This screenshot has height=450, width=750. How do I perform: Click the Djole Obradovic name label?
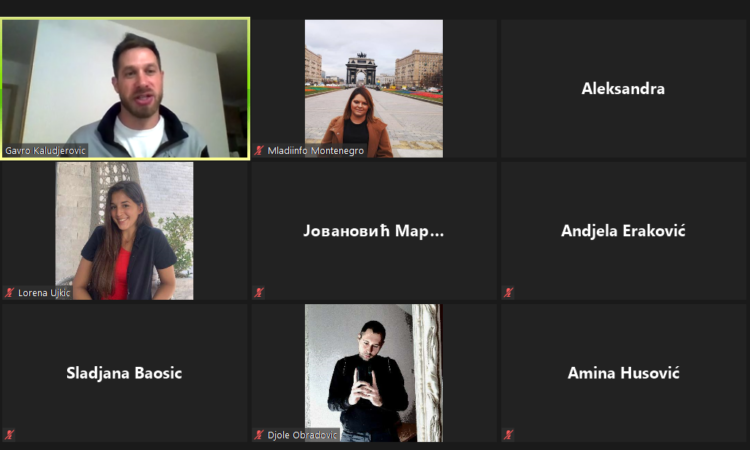tap(302, 435)
